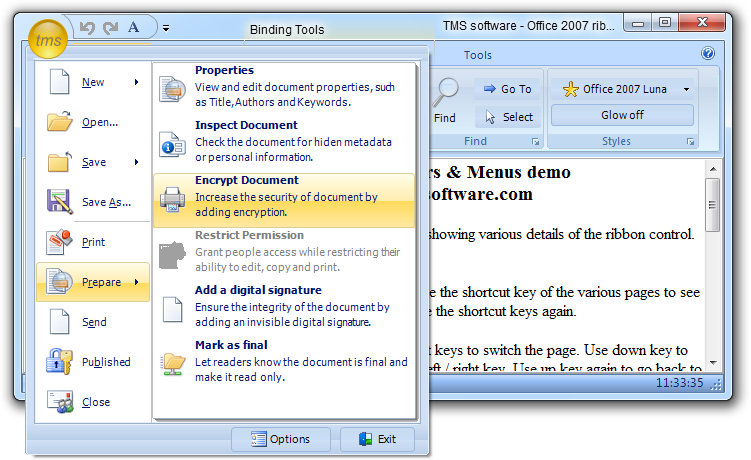The width and height of the screenshot is (751, 460).
Task: Expand the New submenu arrow
Action: coord(137,82)
